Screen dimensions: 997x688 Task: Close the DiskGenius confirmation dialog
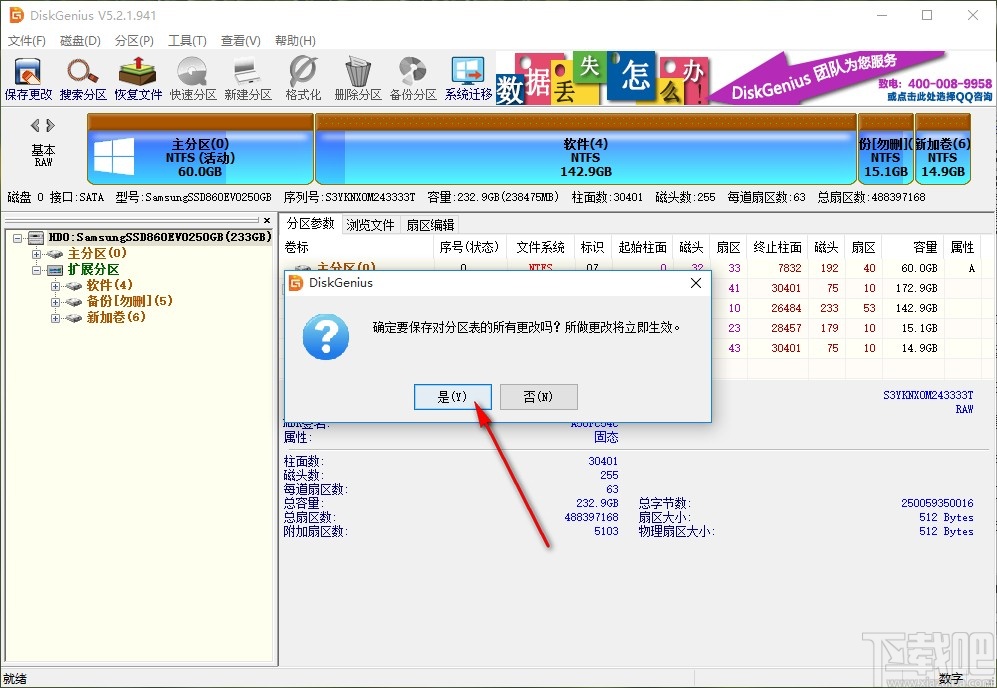click(696, 283)
